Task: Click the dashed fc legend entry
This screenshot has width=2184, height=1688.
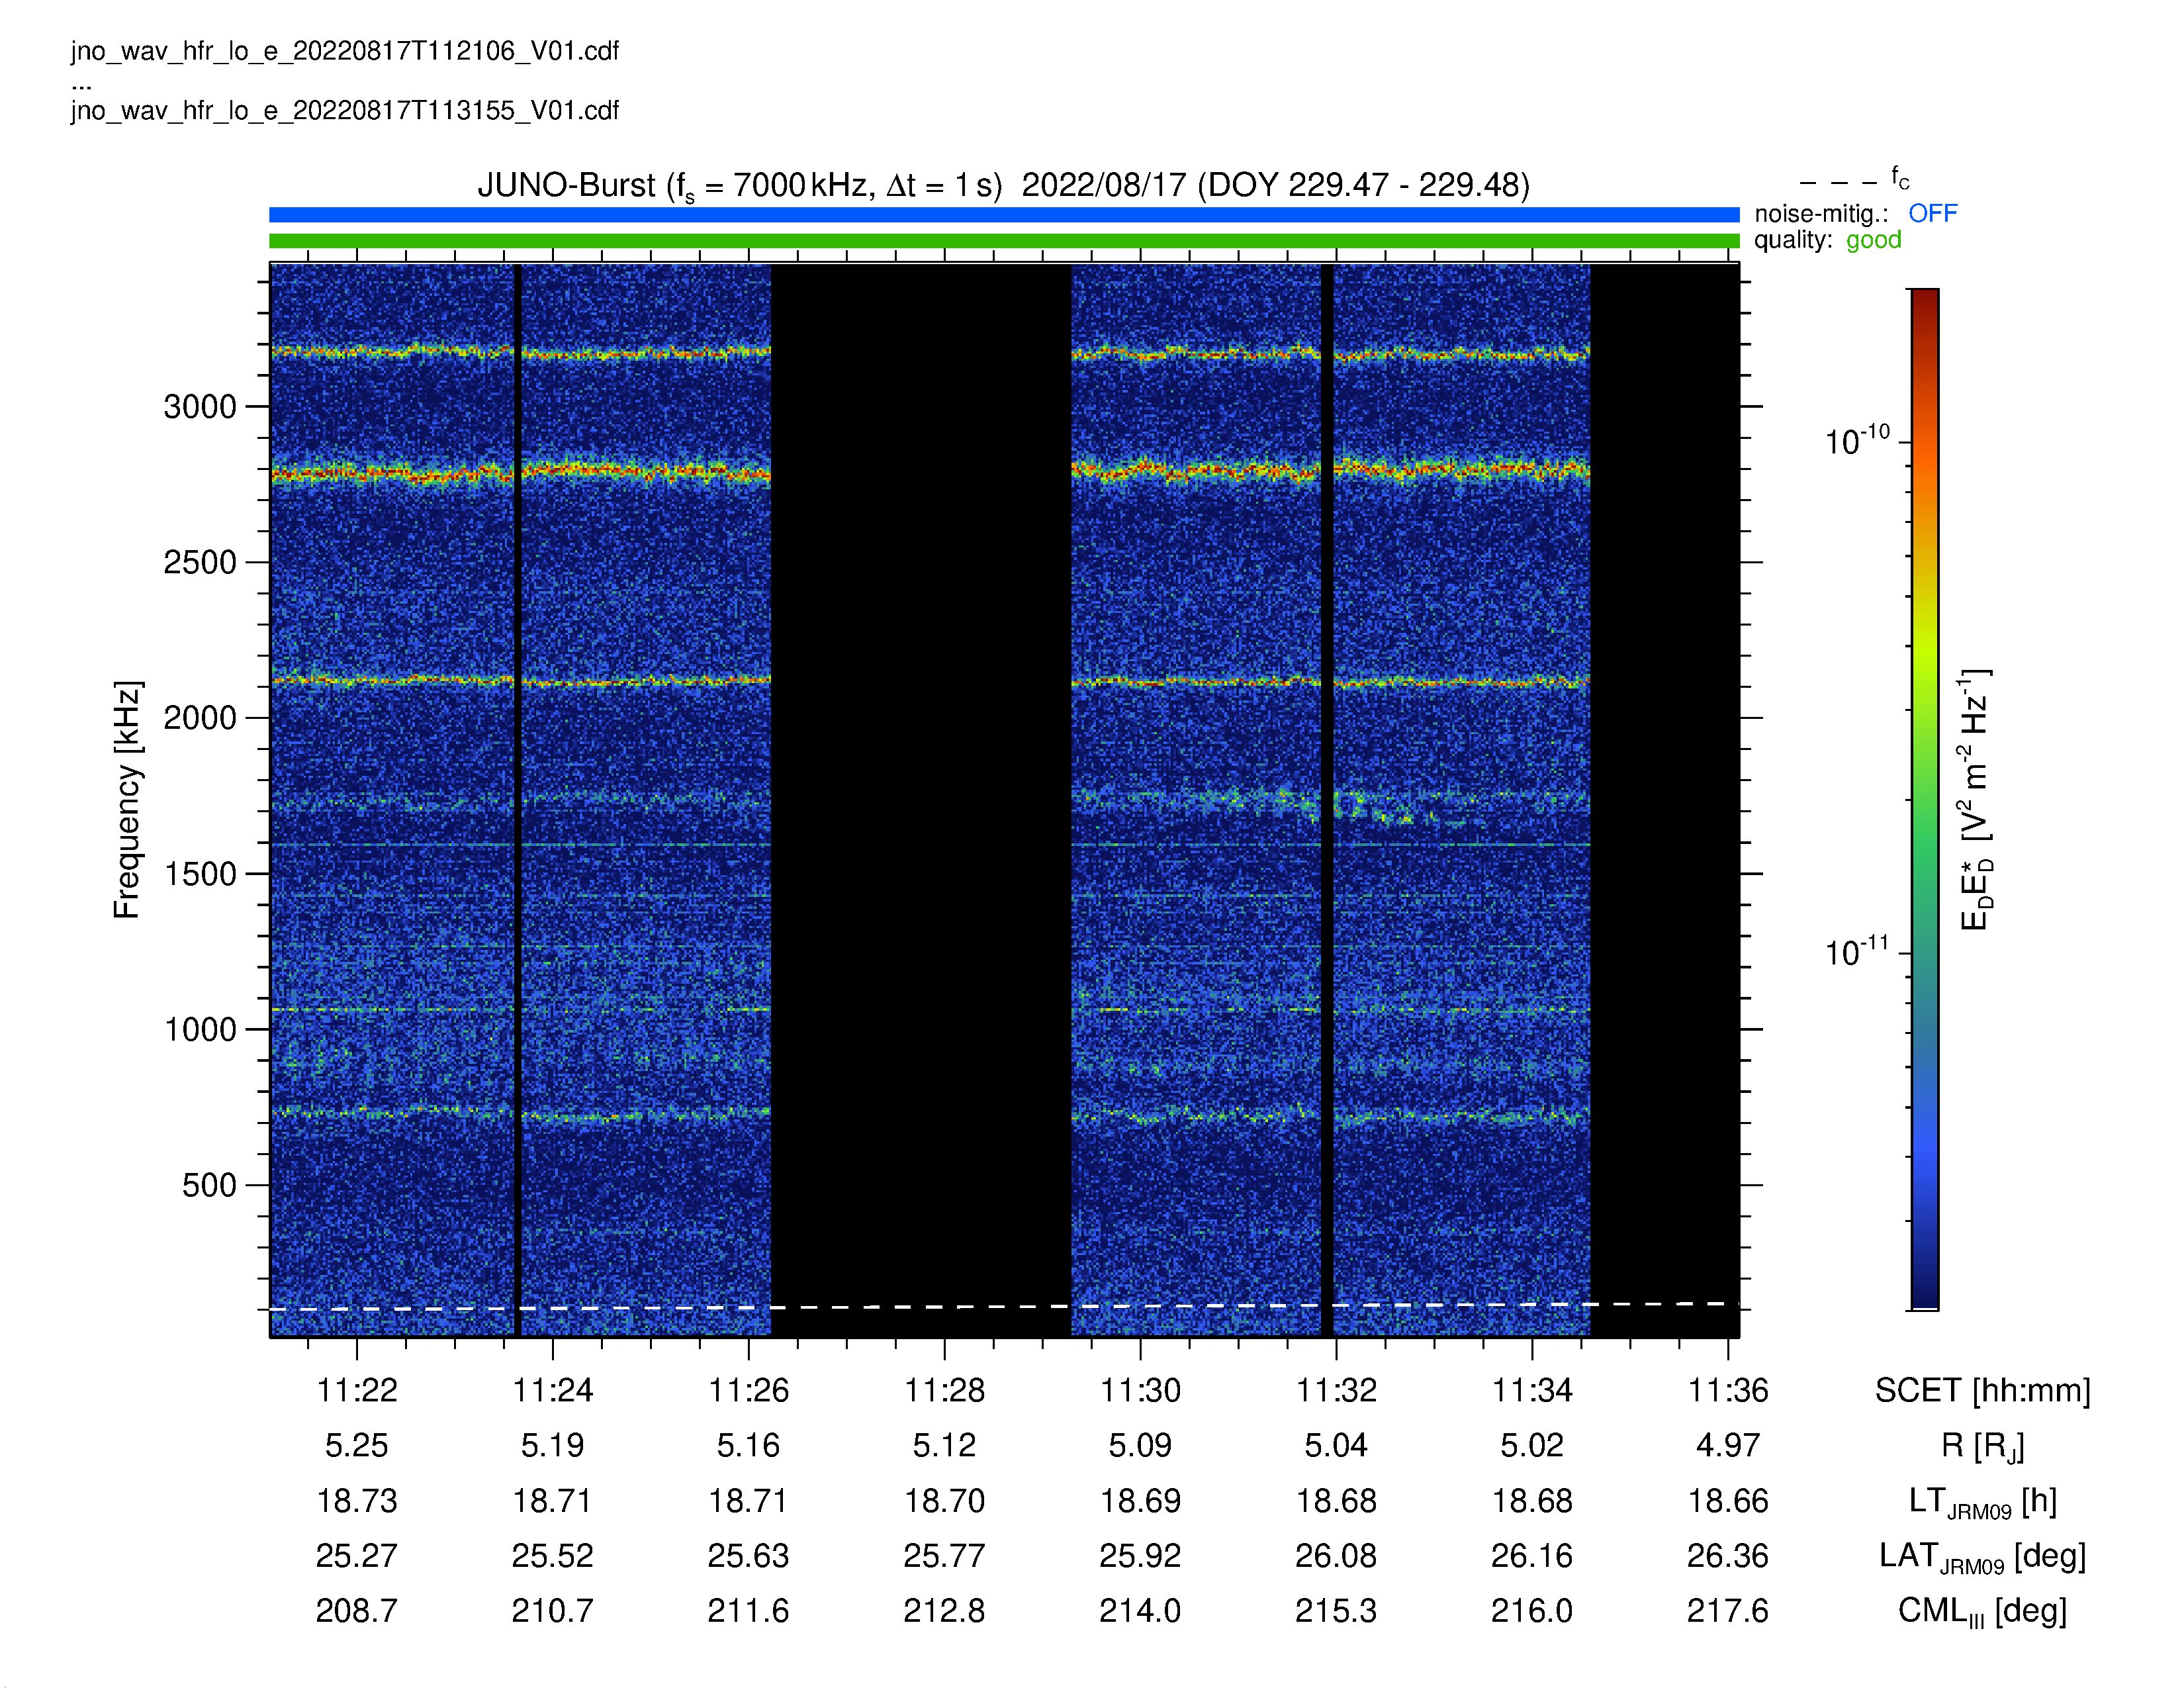Action: [x=1854, y=181]
